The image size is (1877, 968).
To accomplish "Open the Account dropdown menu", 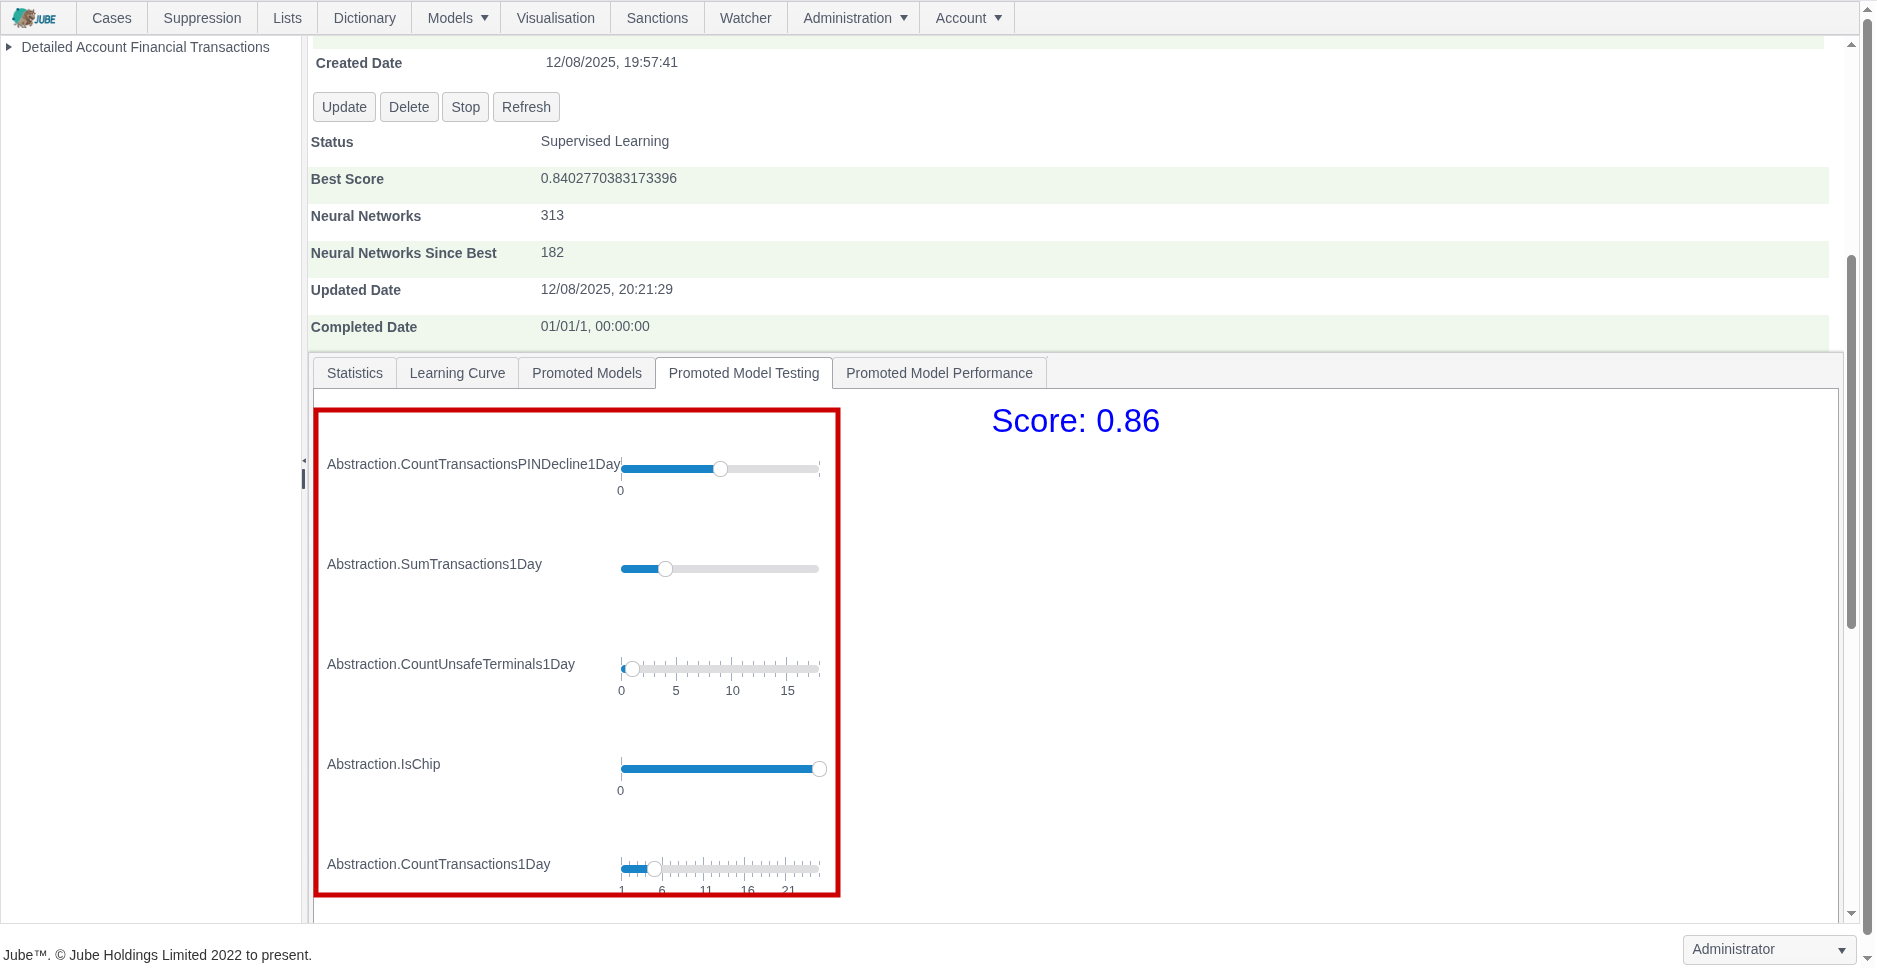I will pyautogui.click(x=968, y=18).
